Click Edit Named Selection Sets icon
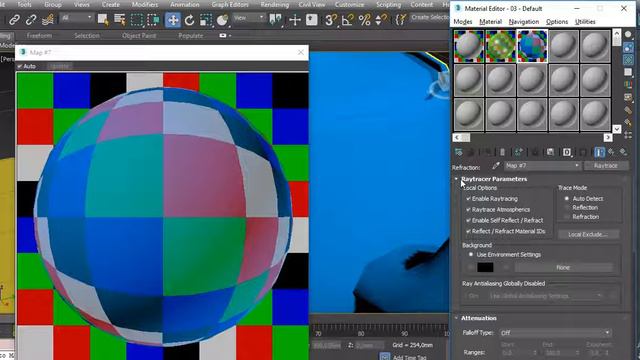The width and height of the screenshot is (640, 360). point(401,20)
